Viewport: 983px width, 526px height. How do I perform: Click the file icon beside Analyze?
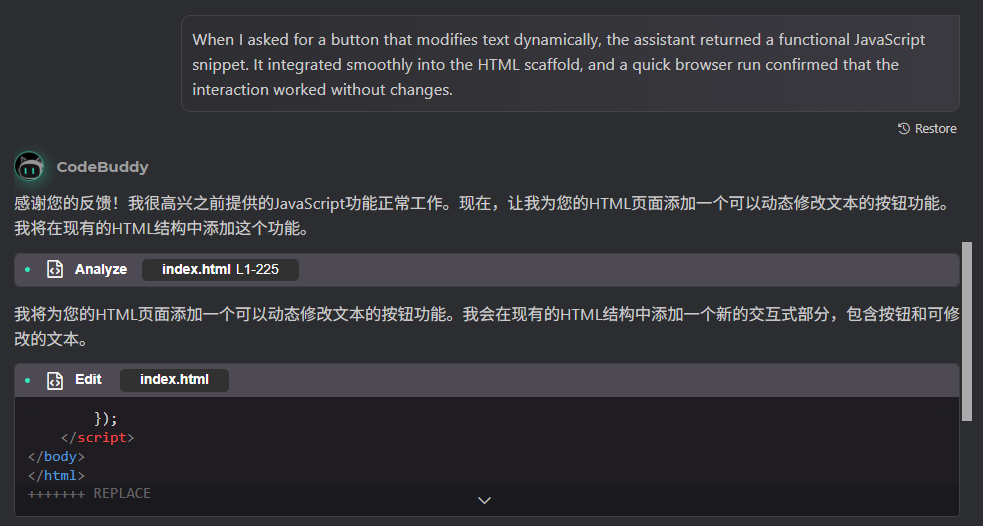55,270
